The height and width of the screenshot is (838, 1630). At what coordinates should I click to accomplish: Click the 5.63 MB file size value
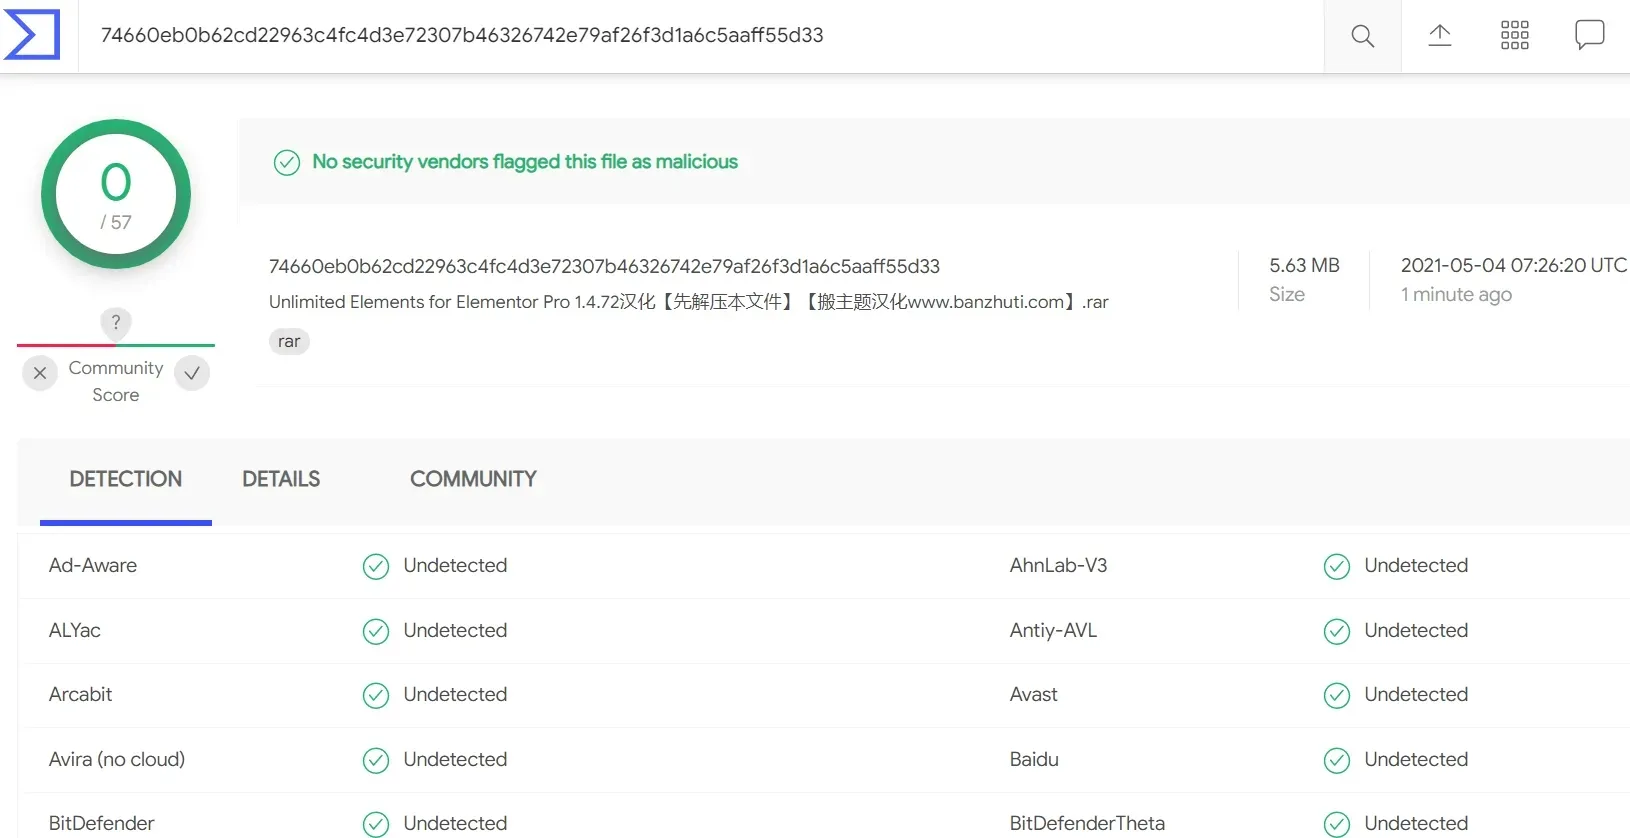pos(1304,265)
